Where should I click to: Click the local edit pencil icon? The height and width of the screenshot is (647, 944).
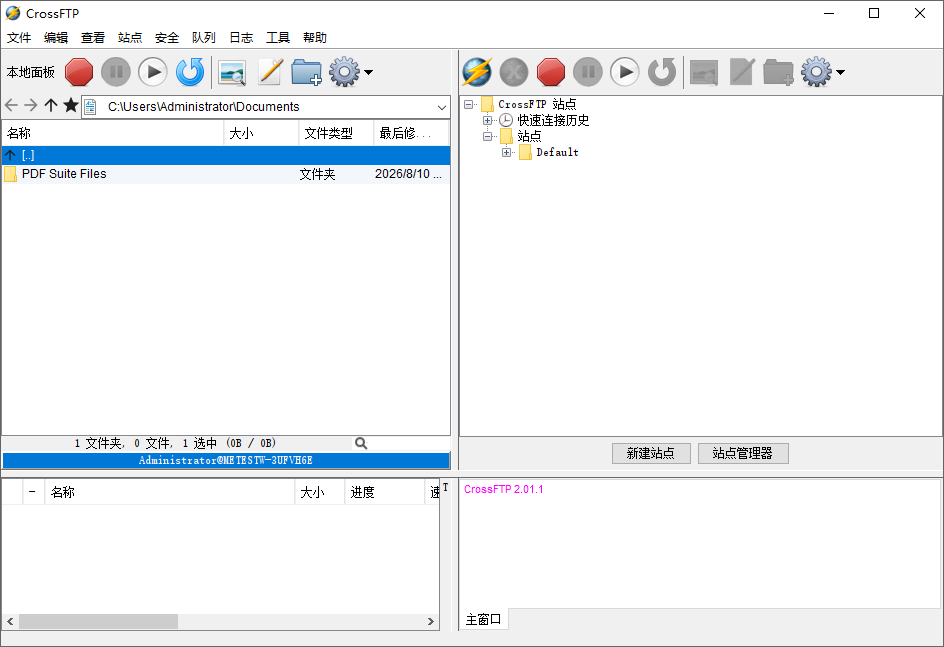(x=270, y=72)
